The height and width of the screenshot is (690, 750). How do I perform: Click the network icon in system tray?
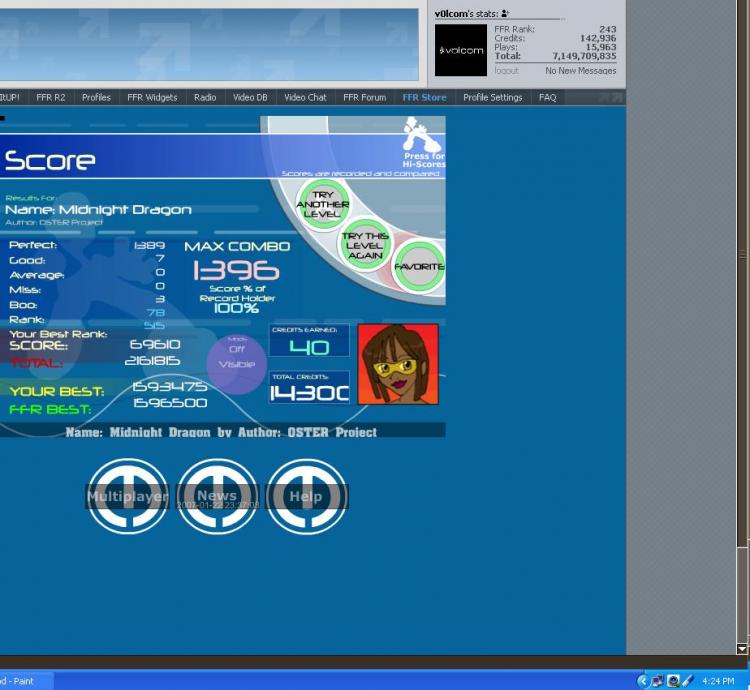pyautogui.click(x=657, y=681)
